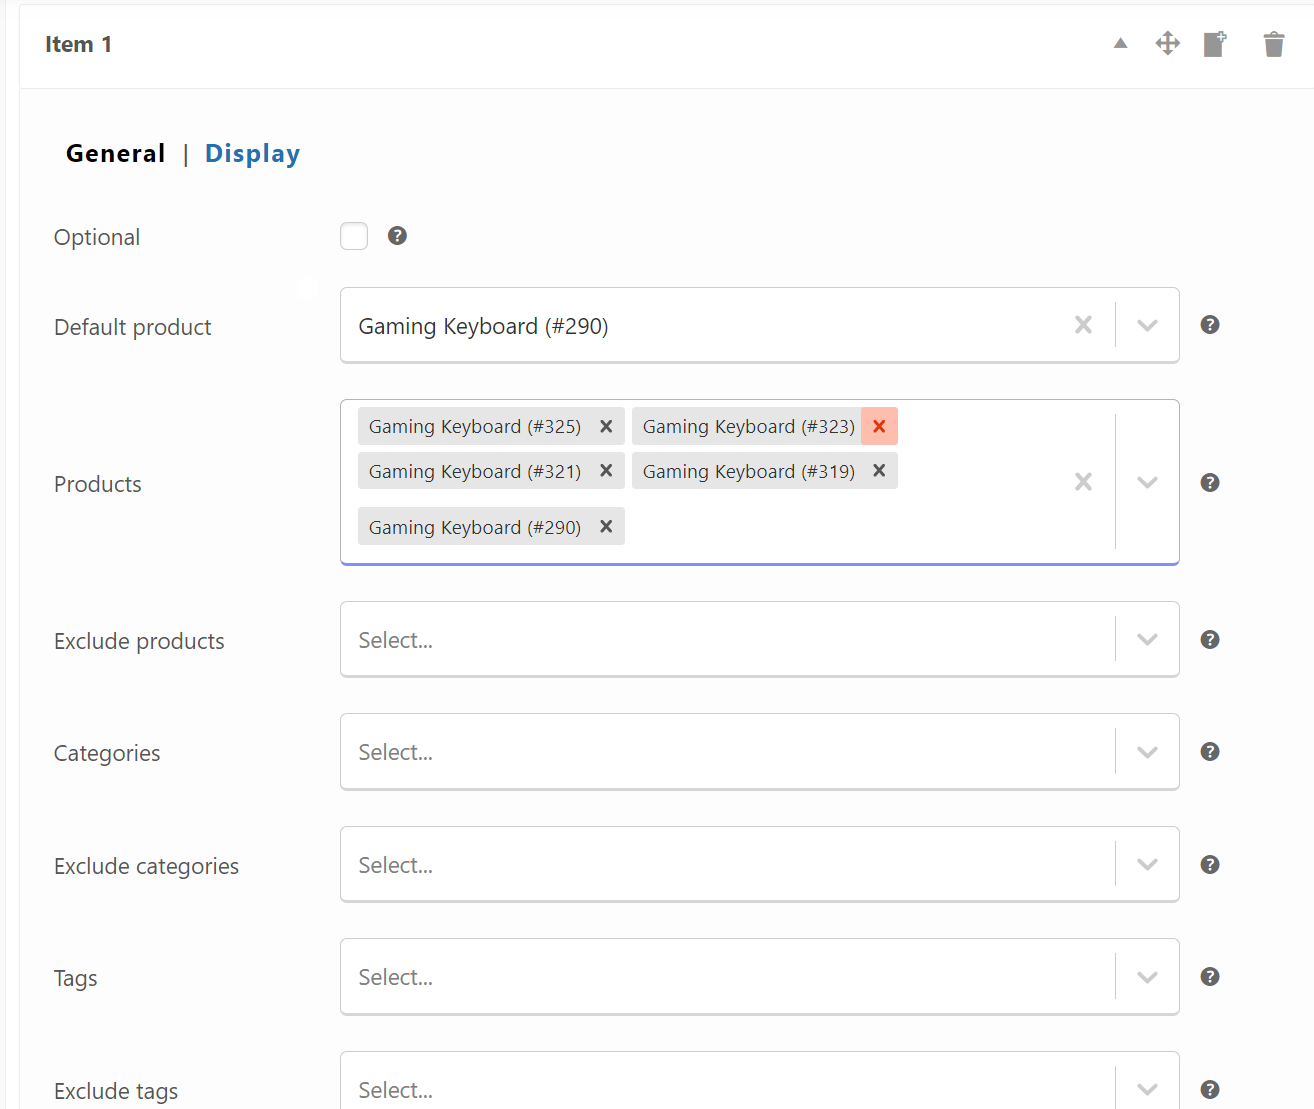Delete Item 1 with the trash icon
Screen dimensions: 1314x1109
coord(1273,44)
